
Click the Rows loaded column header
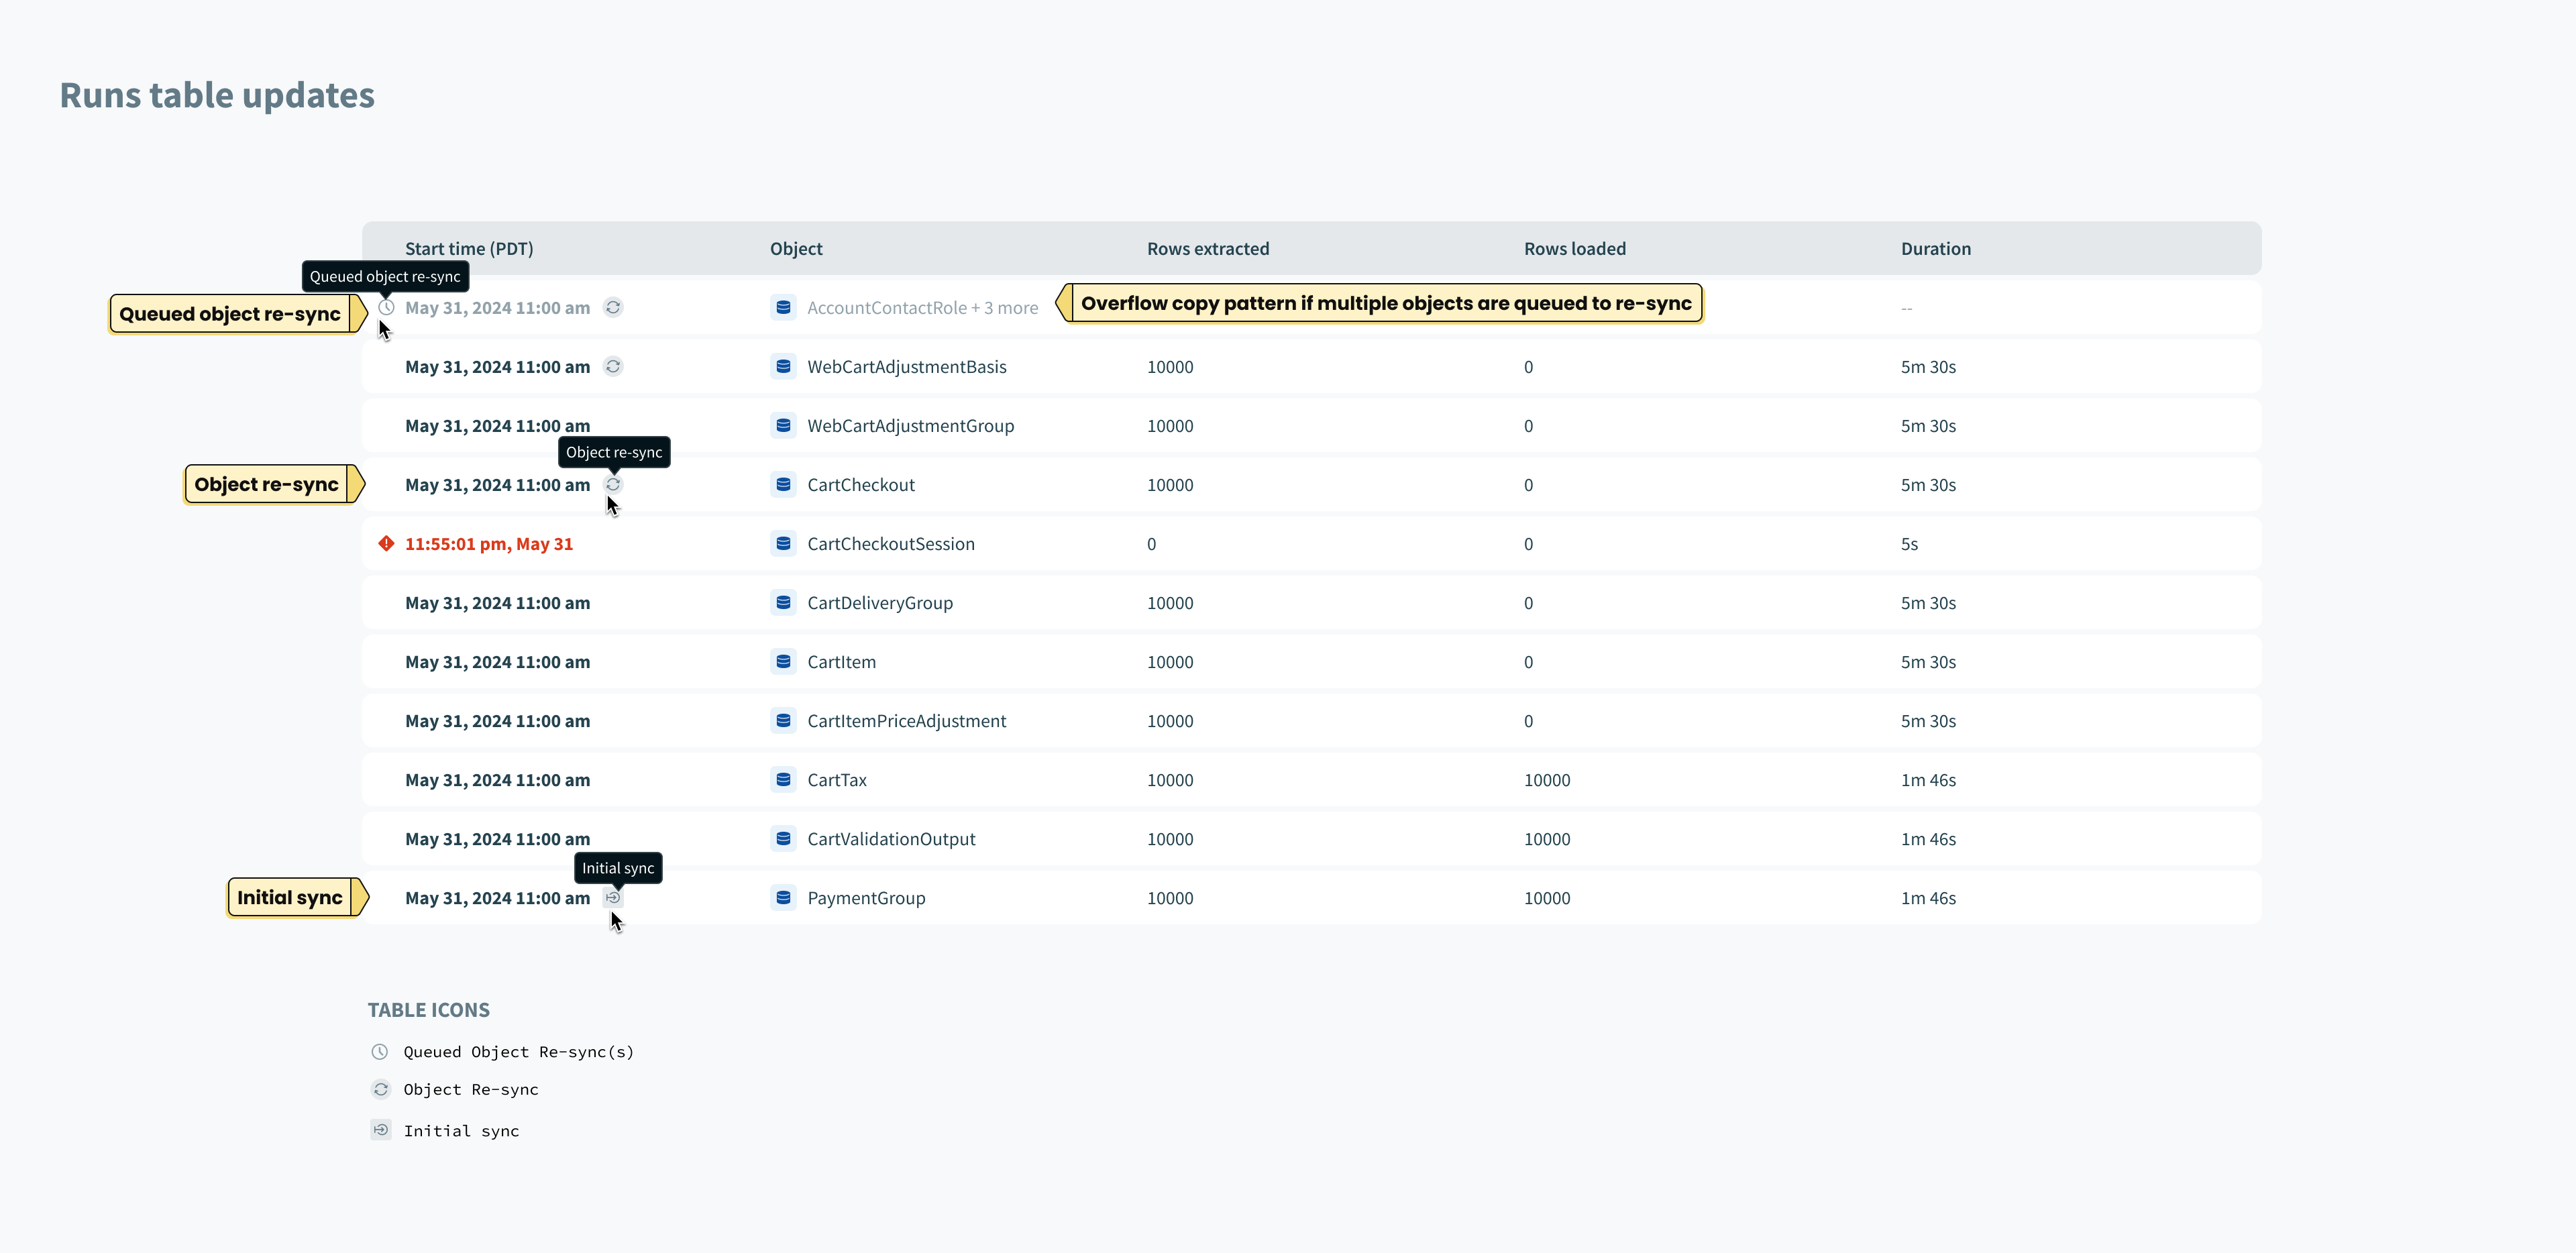click(x=1574, y=248)
